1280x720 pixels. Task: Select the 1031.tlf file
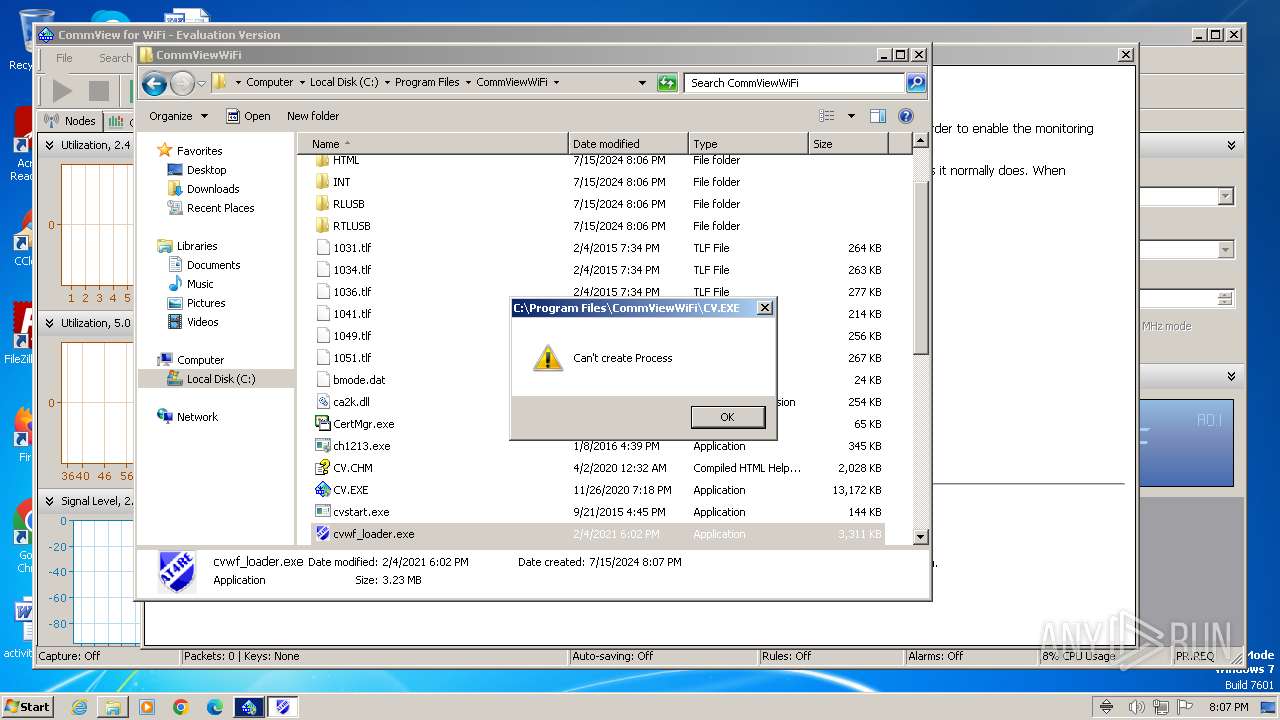tap(352, 248)
